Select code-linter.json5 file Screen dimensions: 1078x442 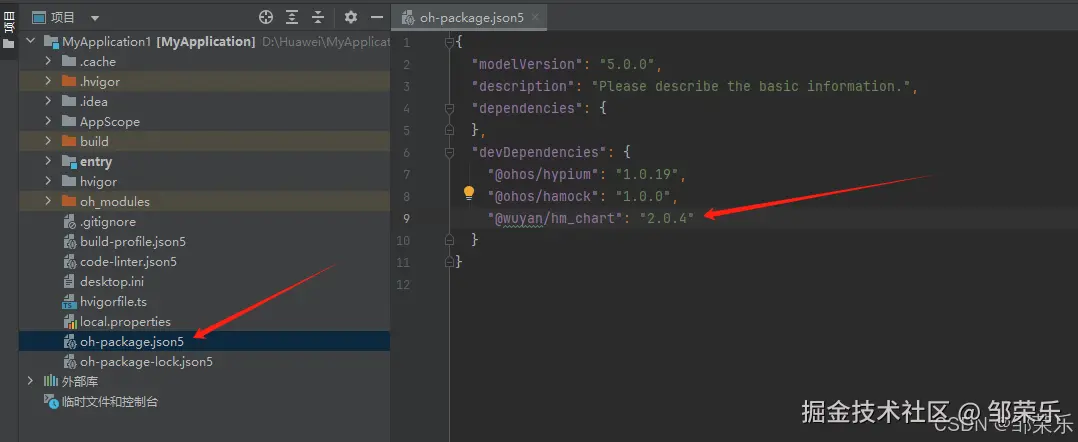129,261
